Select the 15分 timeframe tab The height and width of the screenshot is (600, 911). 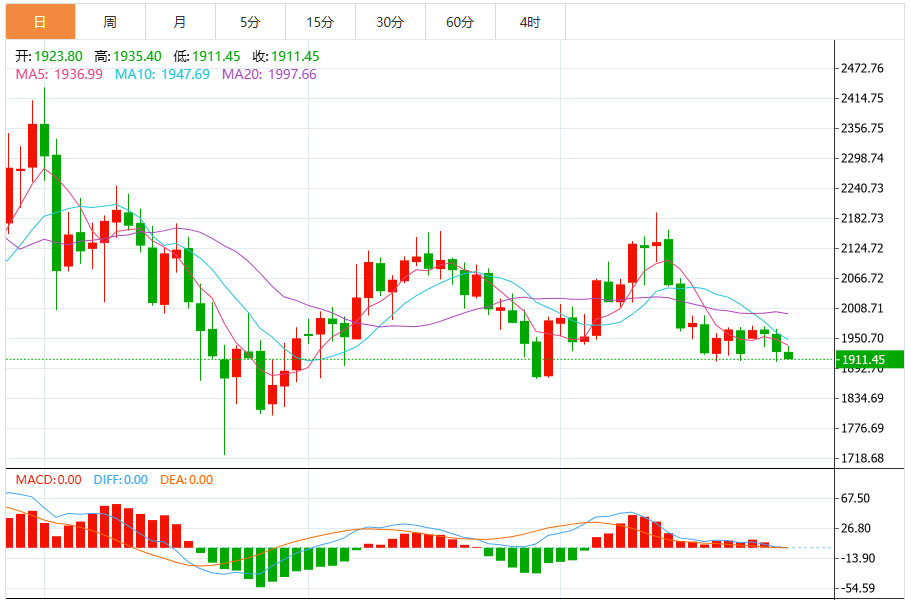pyautogui.click(x=320, y=22)
